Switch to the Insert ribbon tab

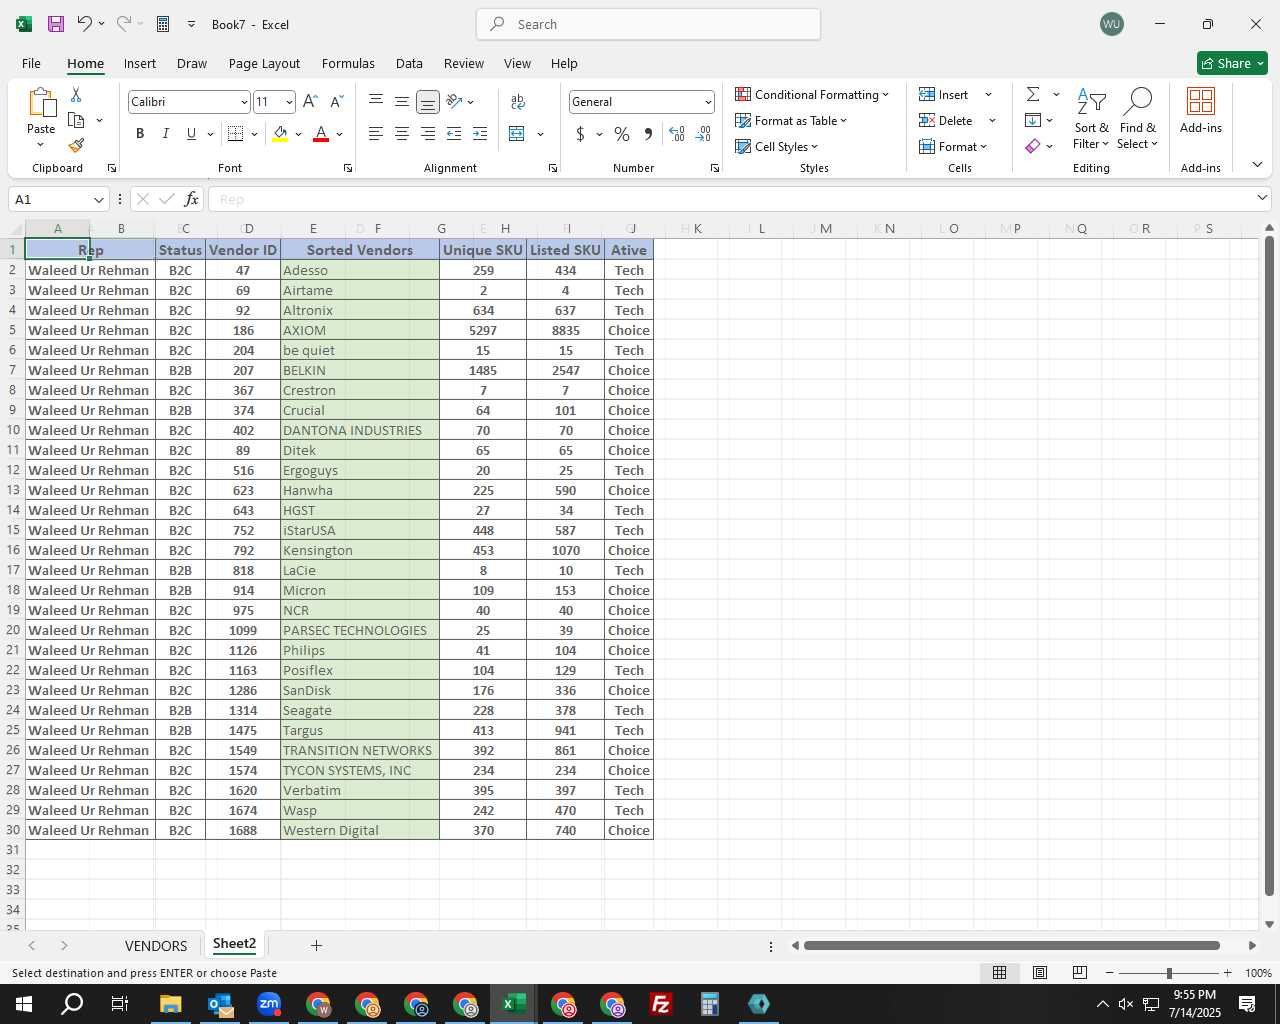pos(140,63)
